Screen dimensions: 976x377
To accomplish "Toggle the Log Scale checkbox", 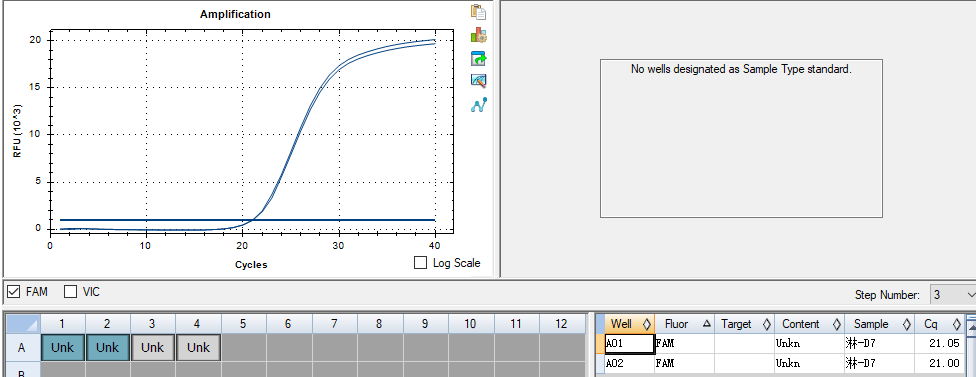I will pyautogui.click(x=421, y=263).
